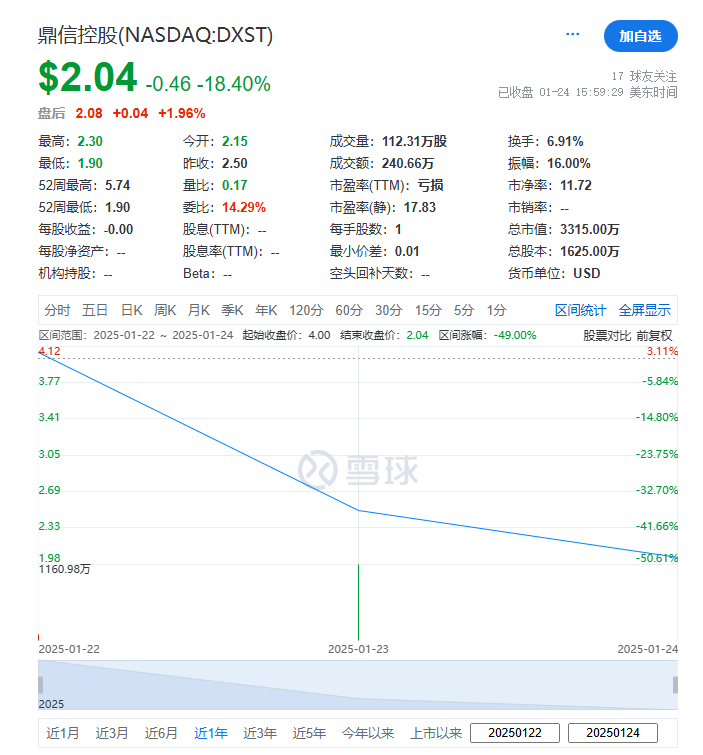Open the three-dot more options menu
The image size is (703, 755).
pyautogui.click(x=572, y=34)
